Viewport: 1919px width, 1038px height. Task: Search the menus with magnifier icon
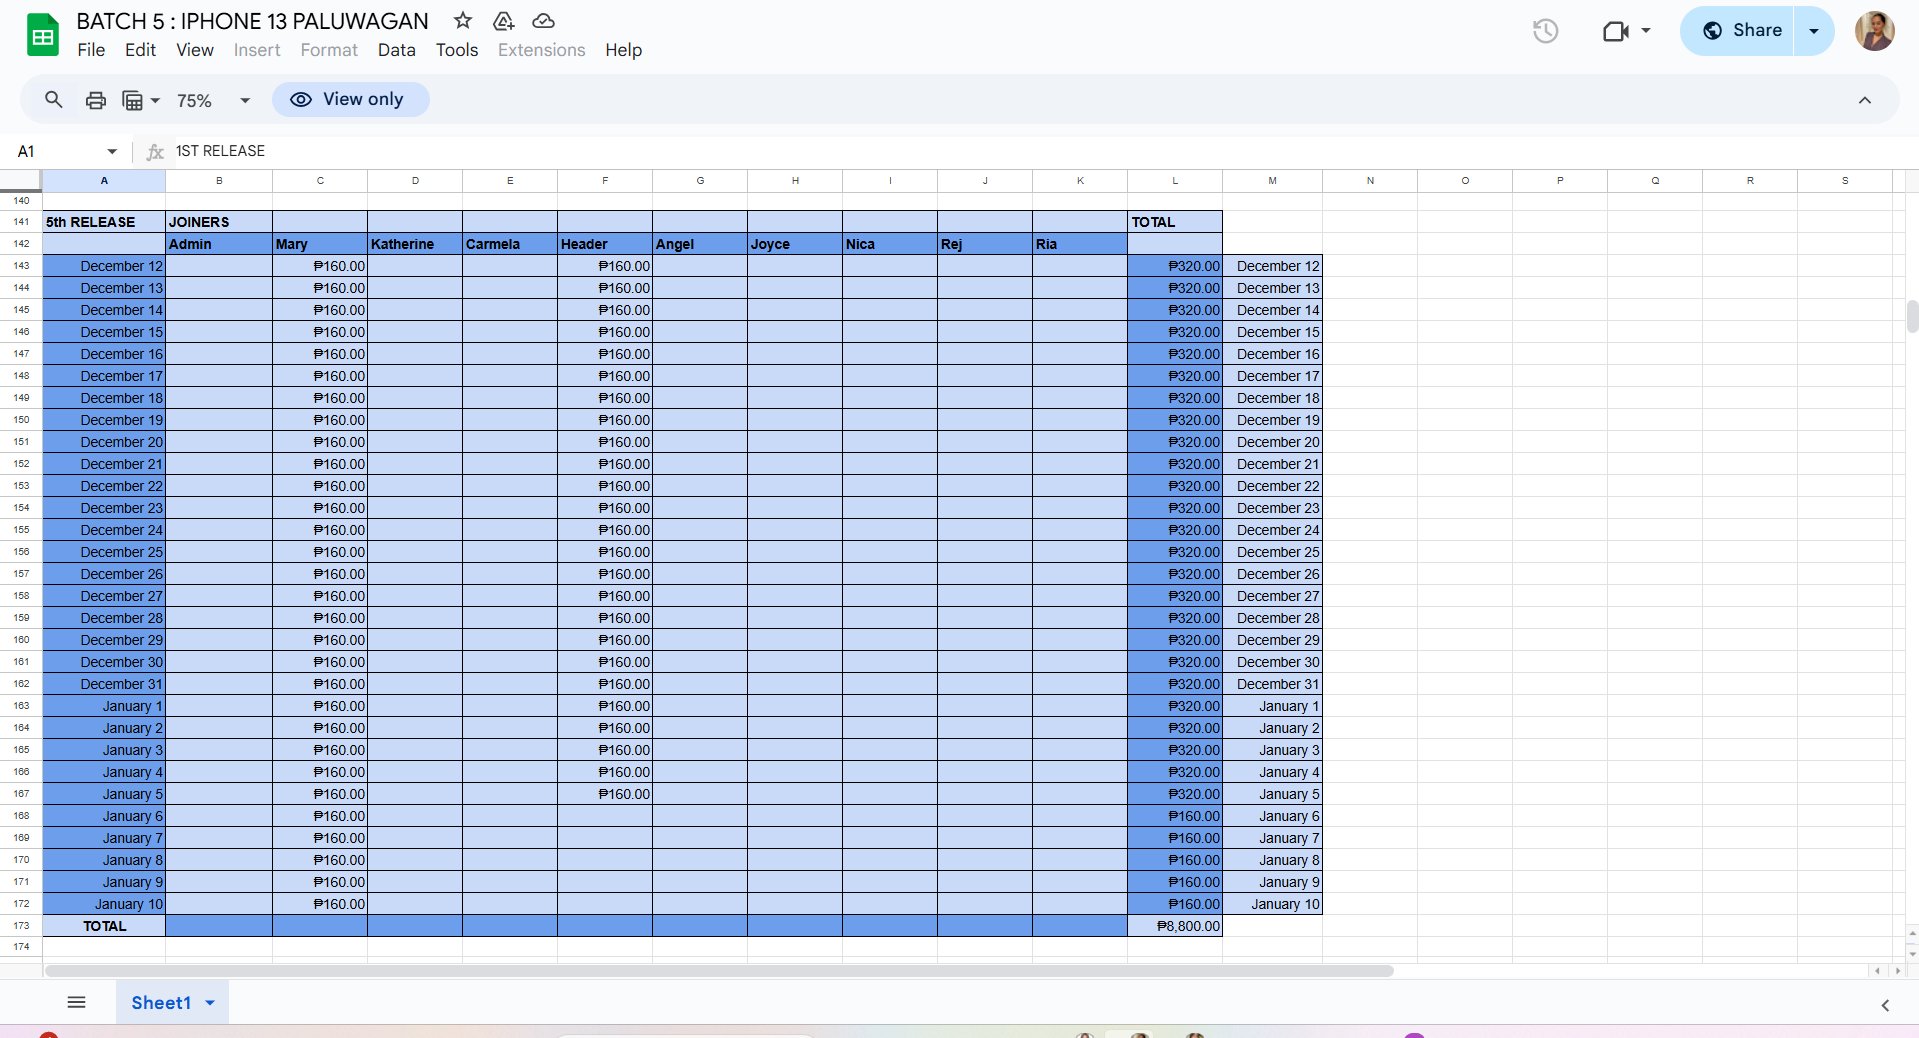[54, 100]
